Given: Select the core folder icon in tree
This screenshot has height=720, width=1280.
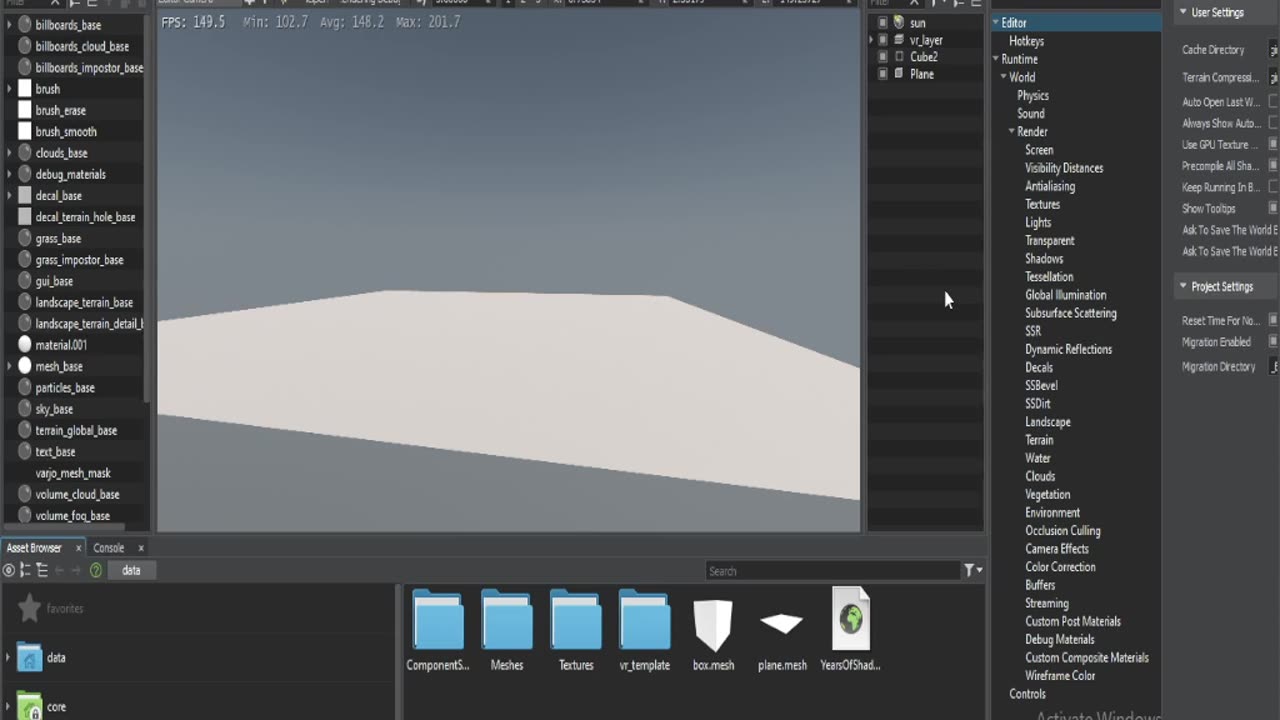Looking at the screenshot, I should (30, 706).
